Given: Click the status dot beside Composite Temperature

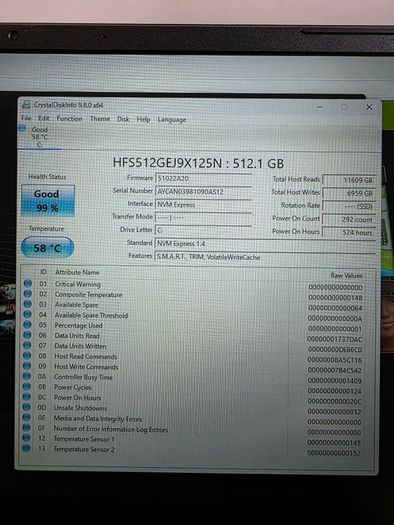Looking at the screenshot, I should (x=28, y=294).
